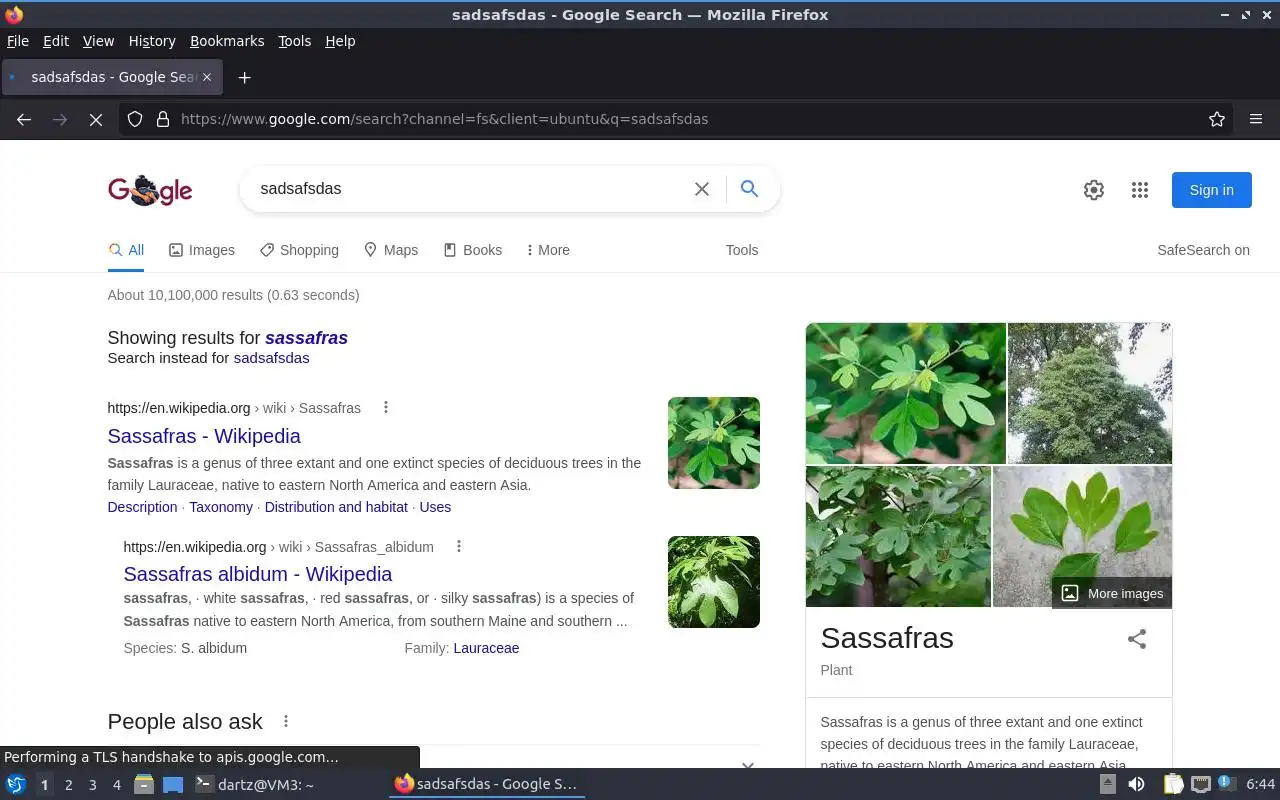Screen dimensions: 1280x800
Task: Click More images in knowledge panel
Action: click(x=1112, y=593)
